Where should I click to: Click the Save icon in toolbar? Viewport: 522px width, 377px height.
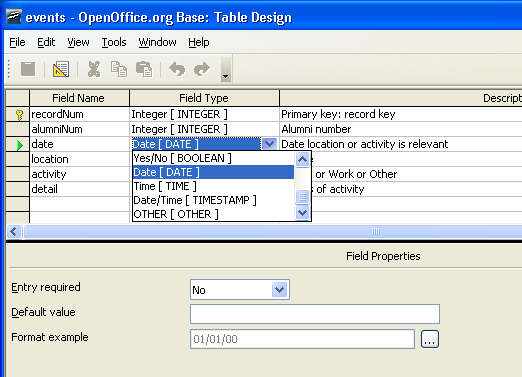click(x=28, y=69)
